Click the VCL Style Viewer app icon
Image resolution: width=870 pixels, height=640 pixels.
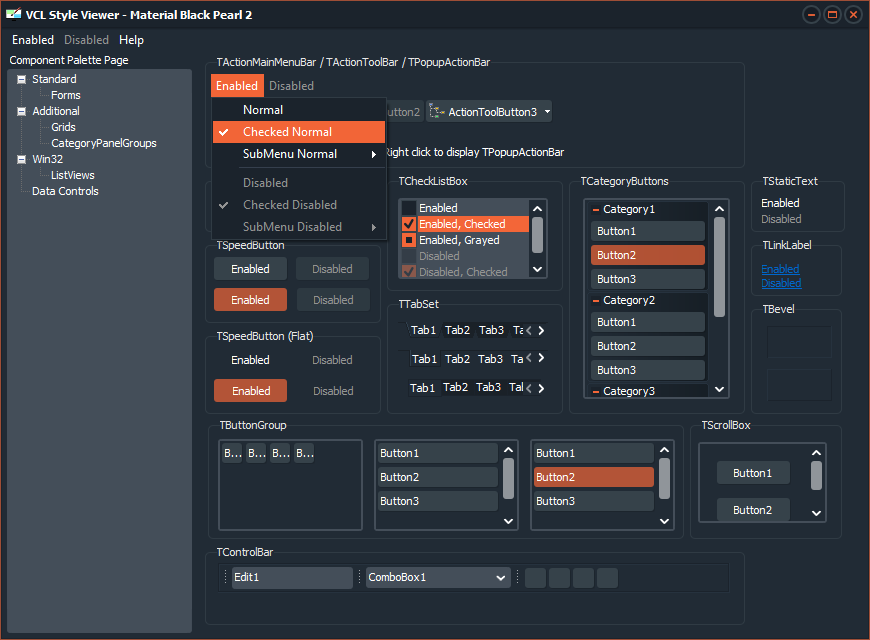click(x=13, y=14)
